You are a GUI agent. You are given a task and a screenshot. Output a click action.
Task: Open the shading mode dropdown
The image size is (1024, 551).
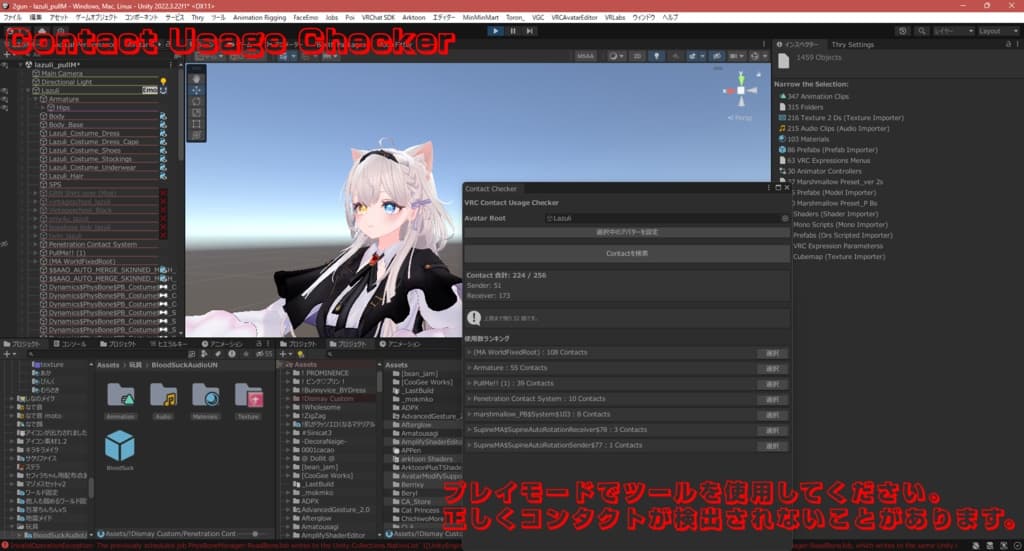point(616,56)
